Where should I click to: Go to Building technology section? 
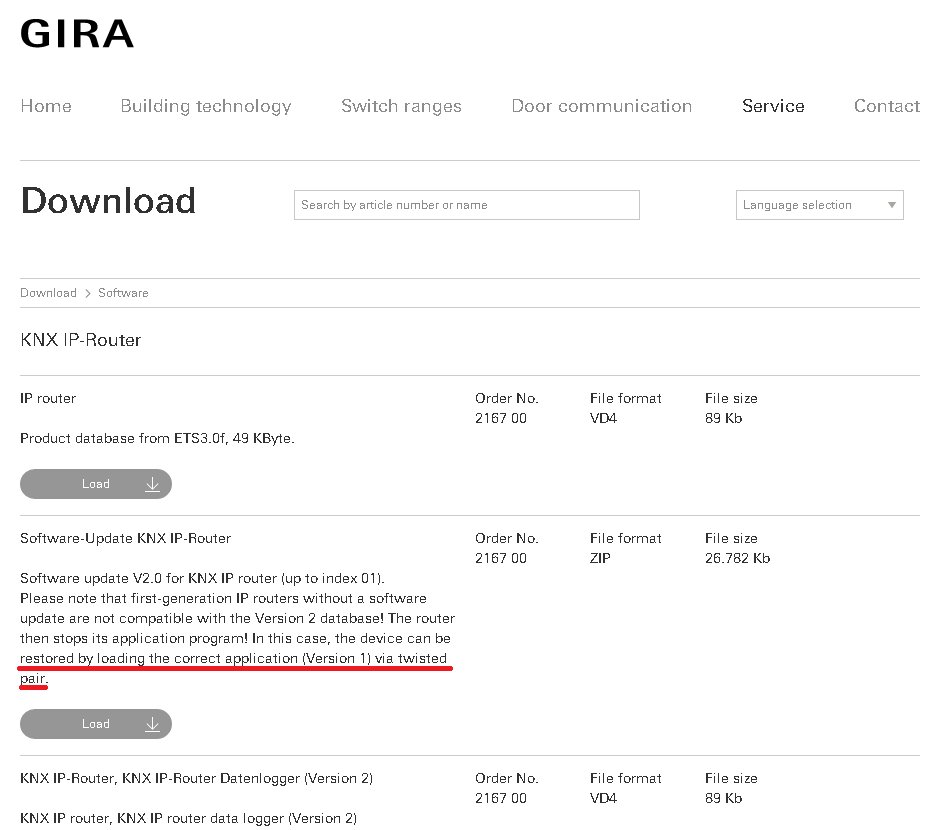[x=205, y=106]
